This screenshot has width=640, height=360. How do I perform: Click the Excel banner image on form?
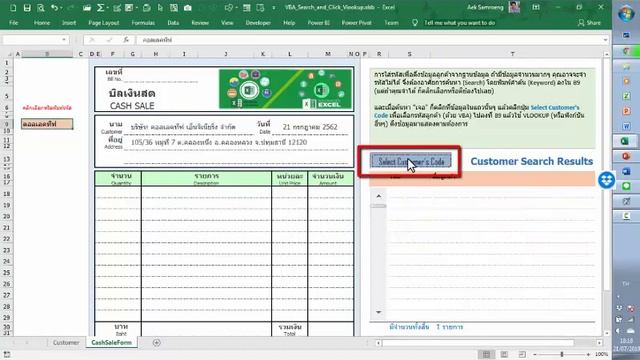285,89
